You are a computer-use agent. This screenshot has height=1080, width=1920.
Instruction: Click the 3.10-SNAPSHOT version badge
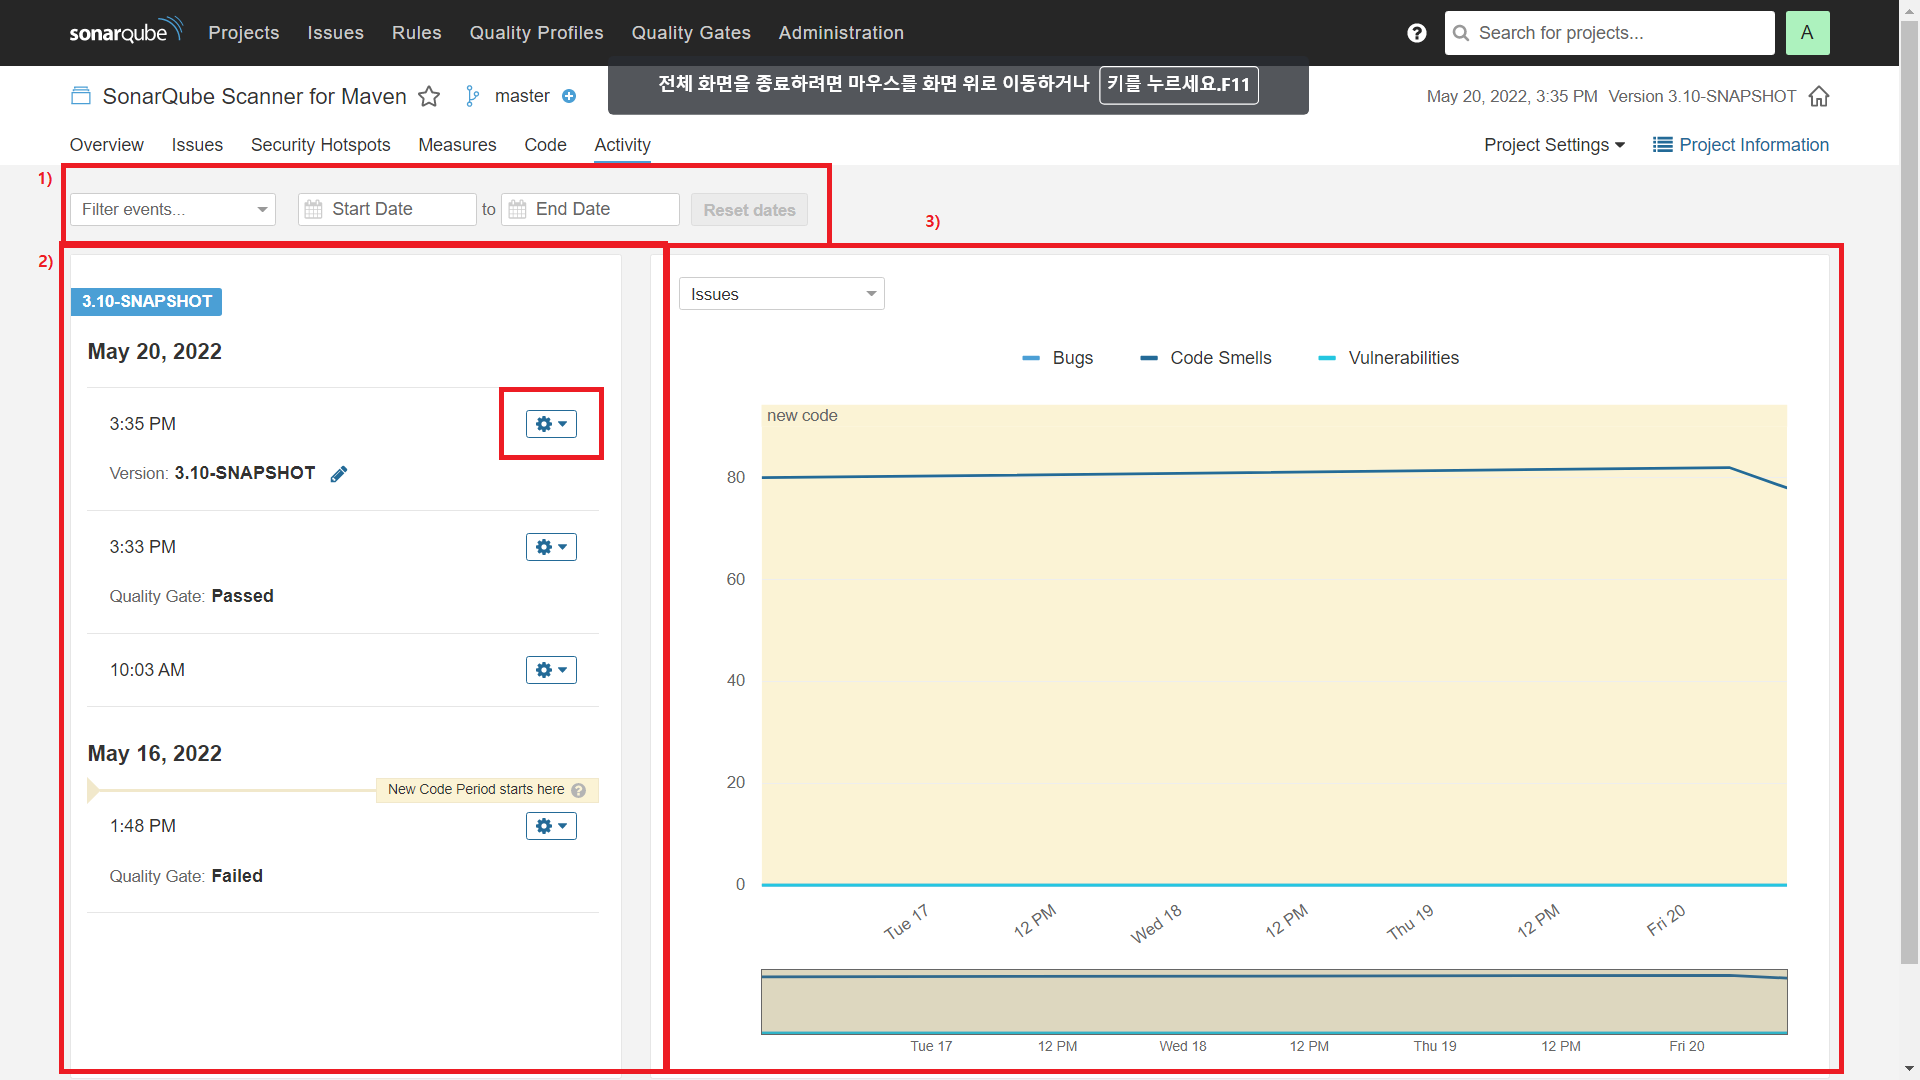146,301
